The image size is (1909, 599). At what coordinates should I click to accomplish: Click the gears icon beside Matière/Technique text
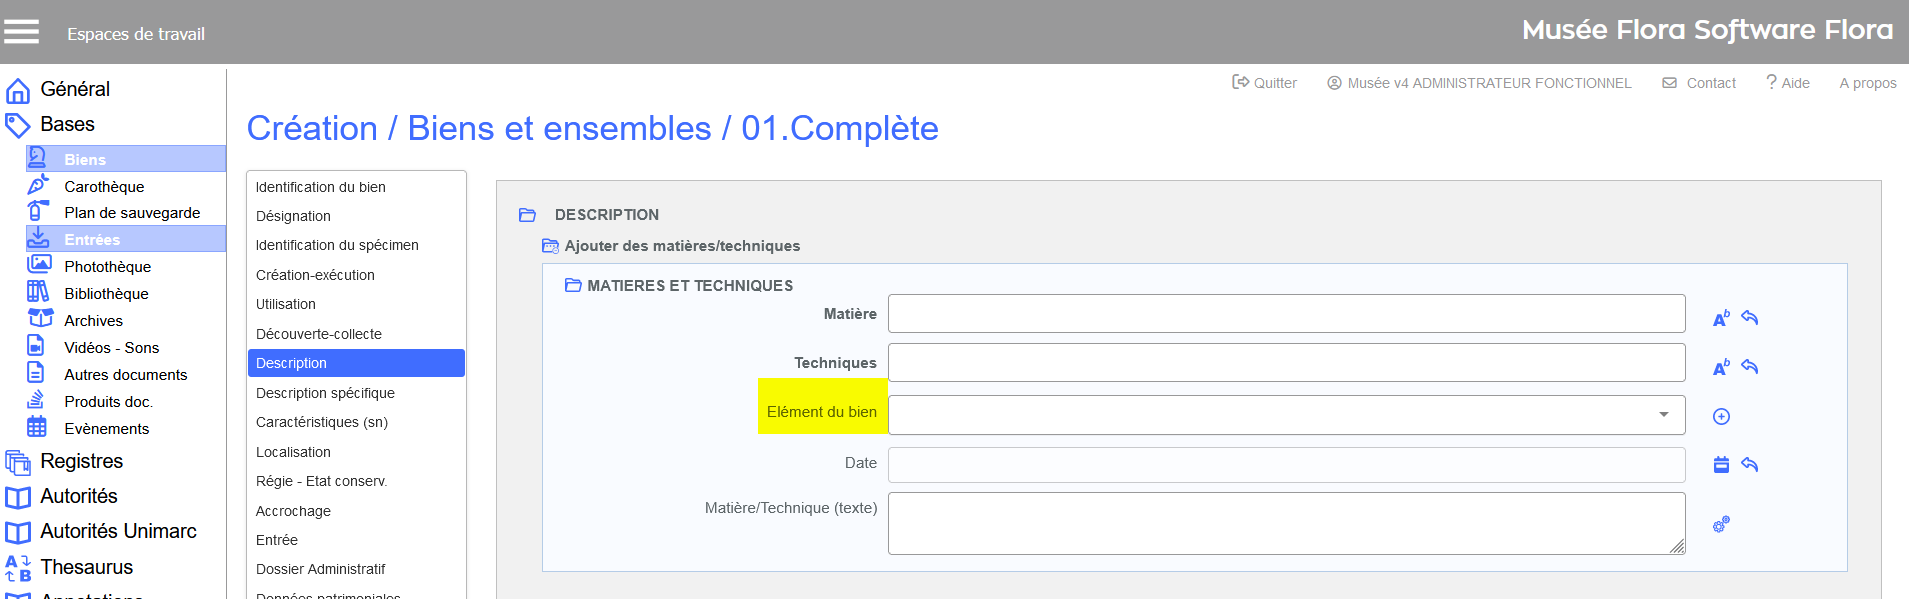click(1721, 524)
